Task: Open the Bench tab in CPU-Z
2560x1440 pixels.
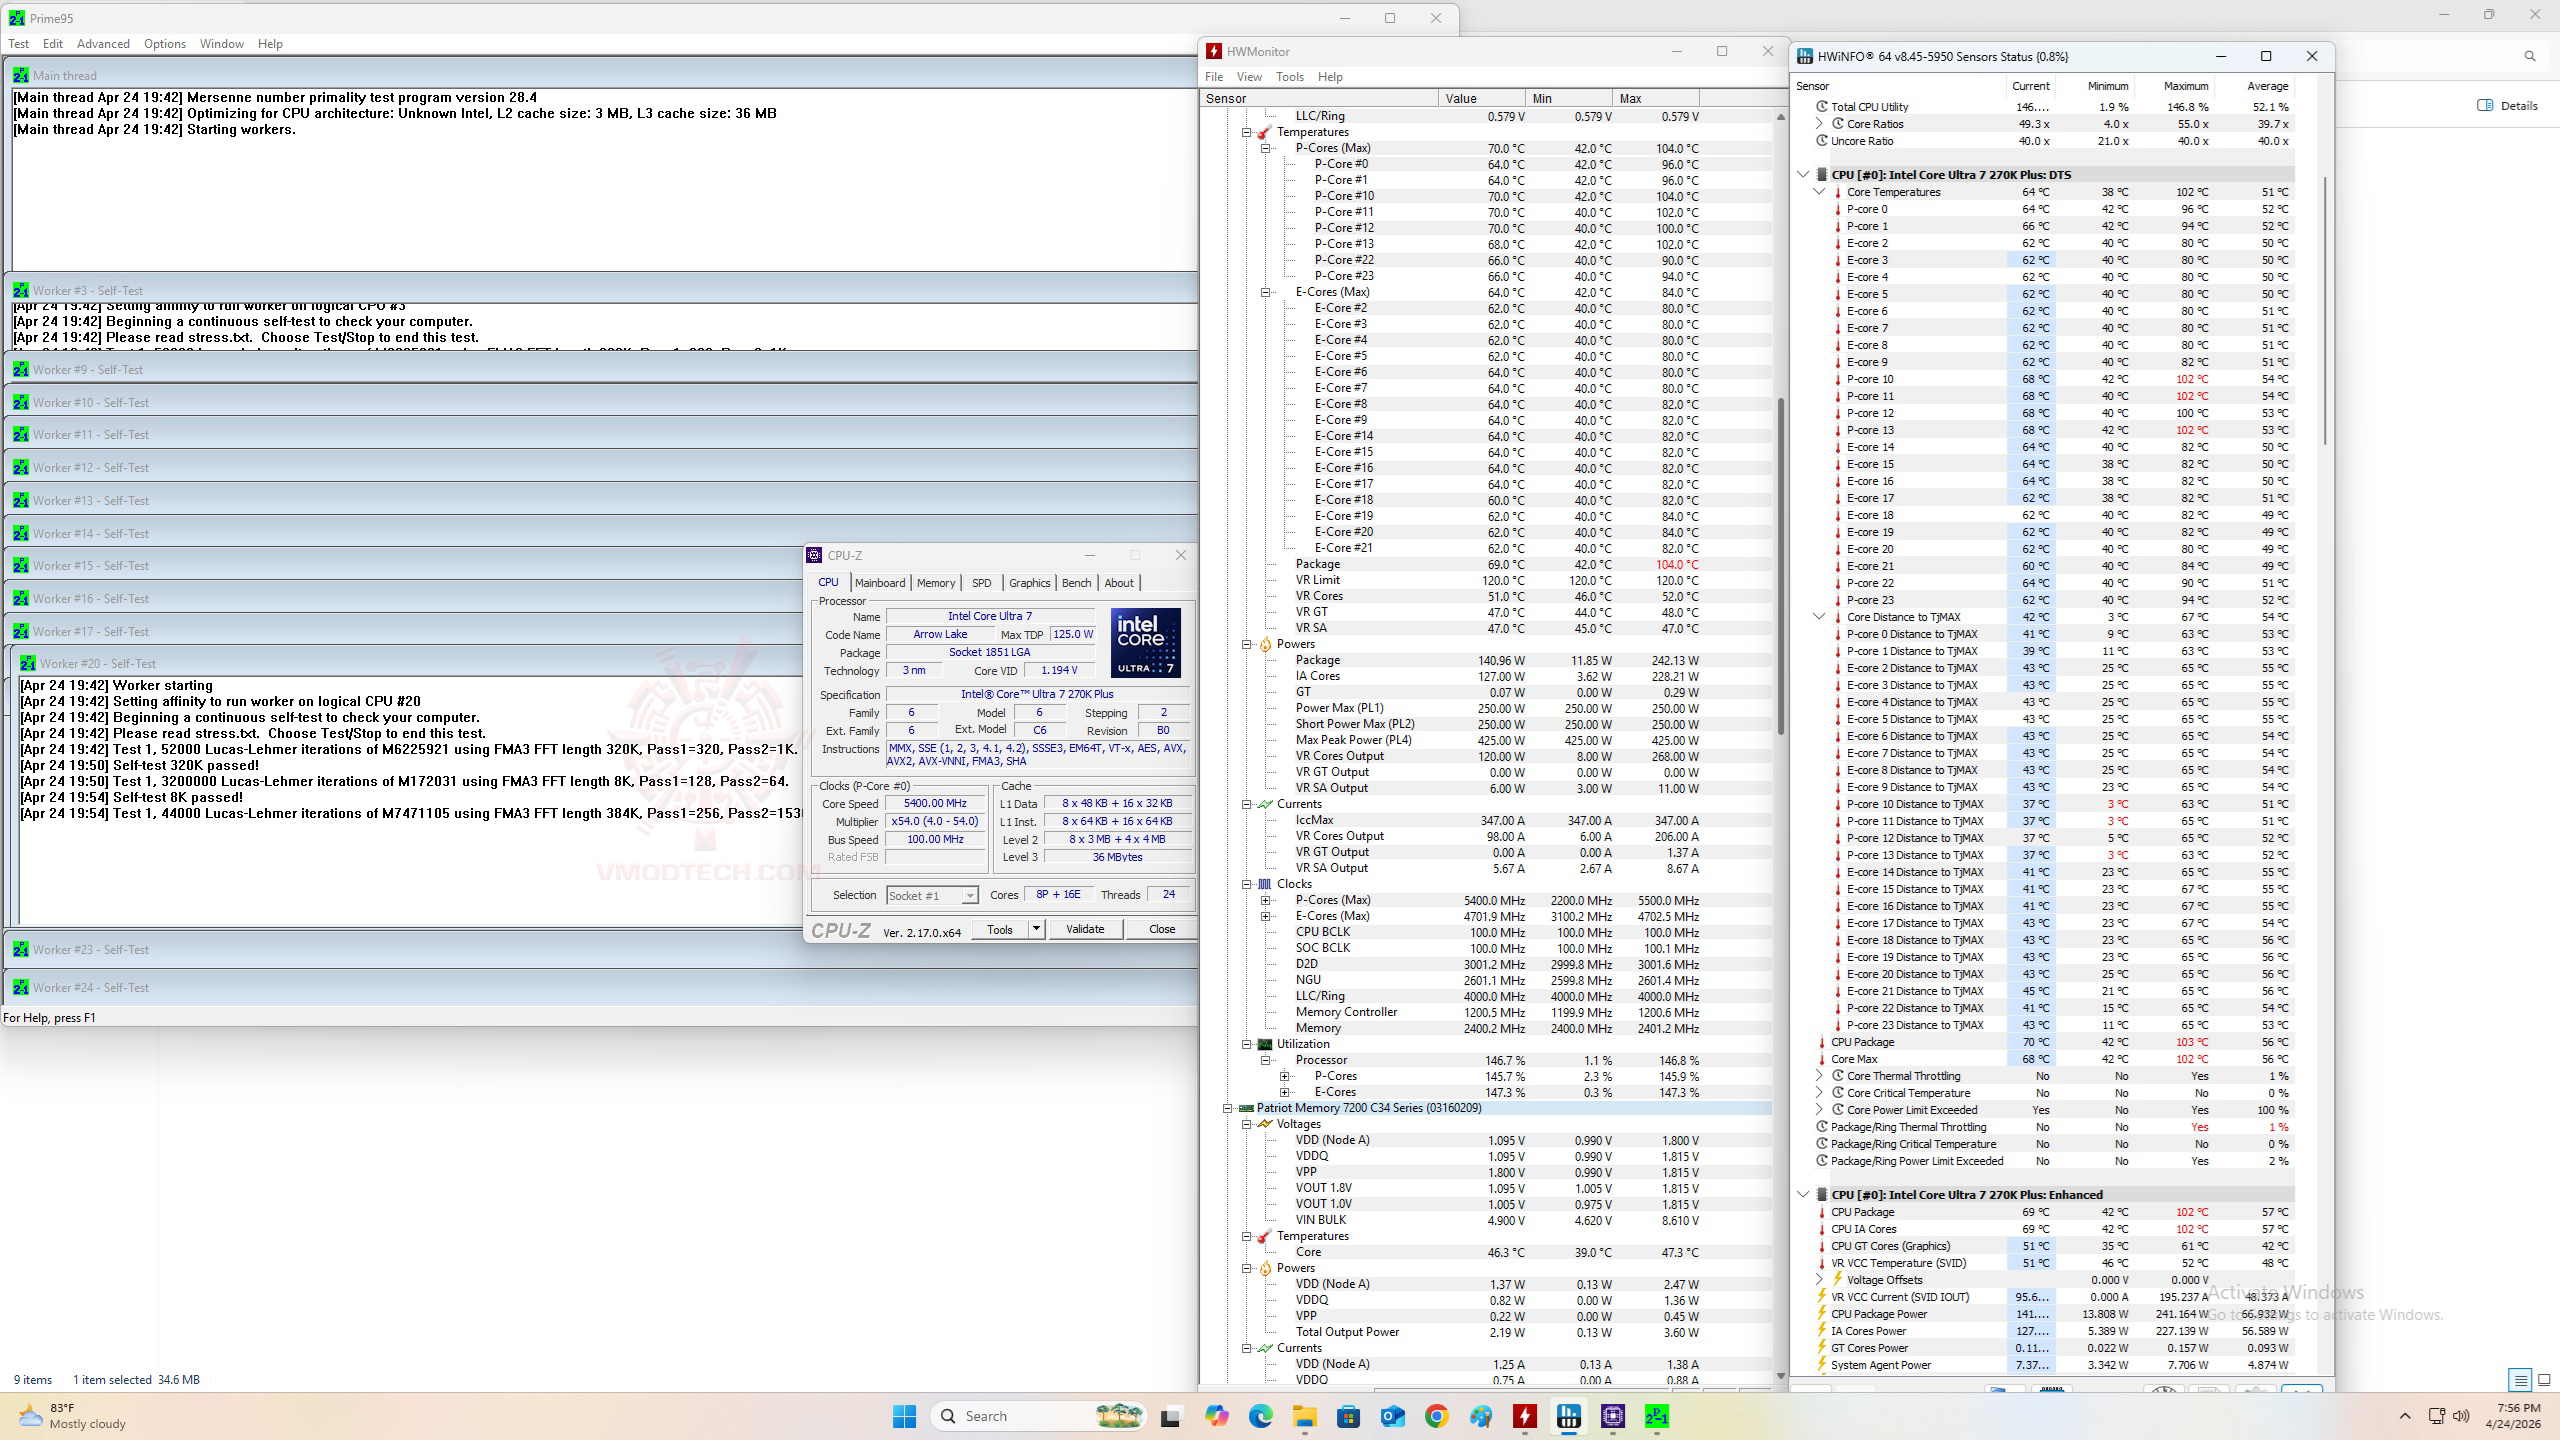Action: click(x=1077, y=583)
